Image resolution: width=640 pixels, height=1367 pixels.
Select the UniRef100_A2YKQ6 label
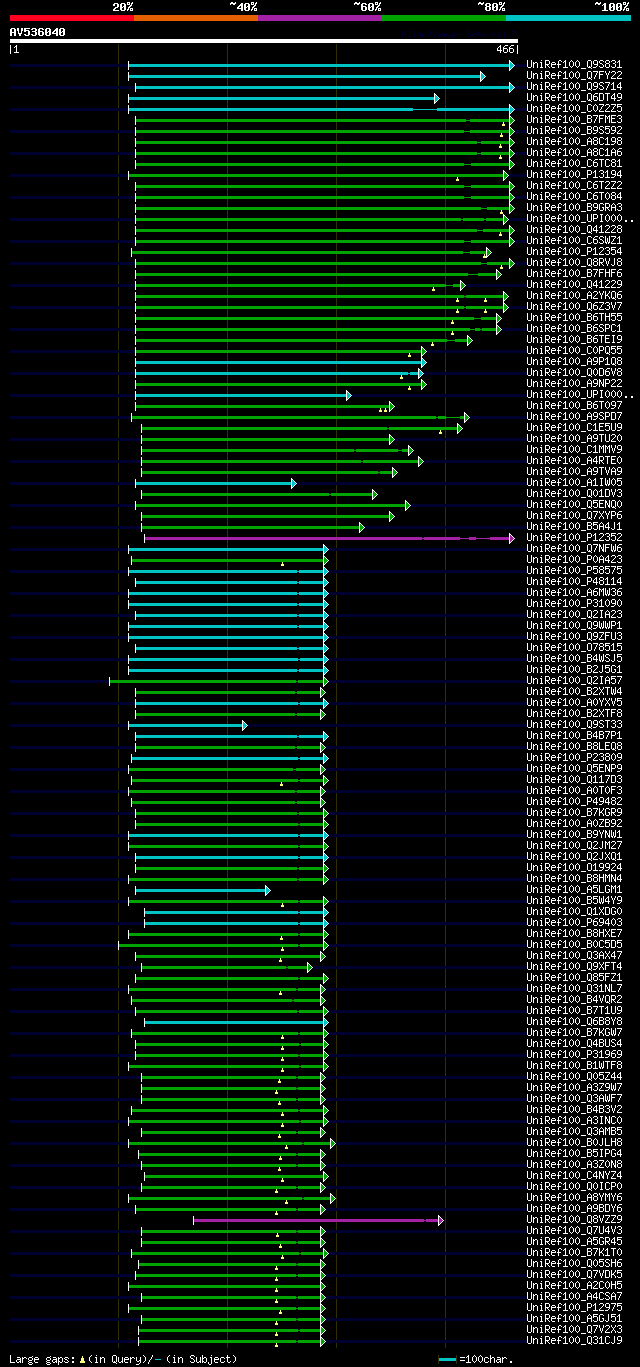pyautogui.click(x=574, y=295)
